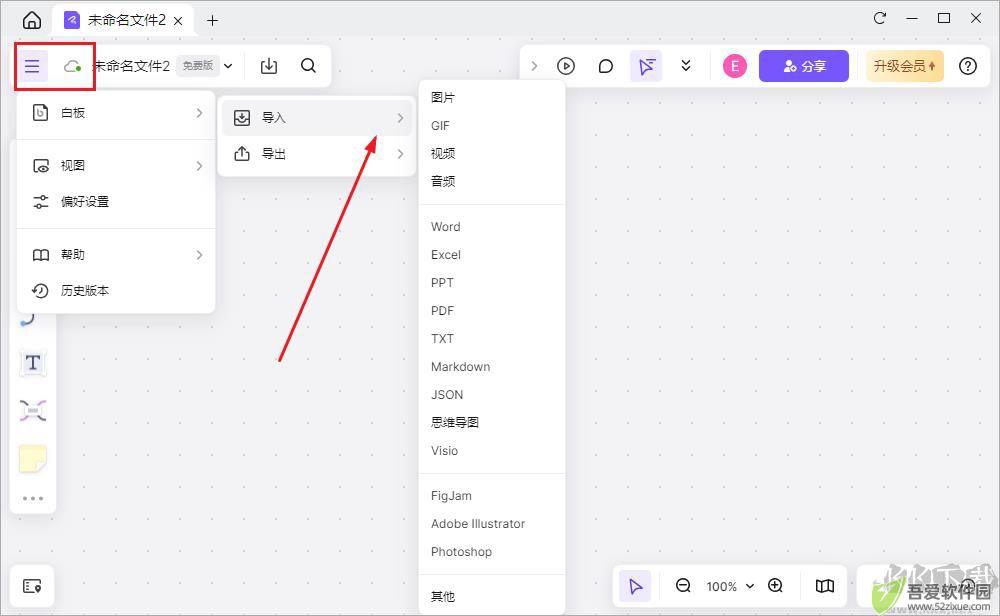The height and width of the screenshot is (616, 1000).
Task: Click the refresh icon in title bar
Action: [x=880, y=18]
